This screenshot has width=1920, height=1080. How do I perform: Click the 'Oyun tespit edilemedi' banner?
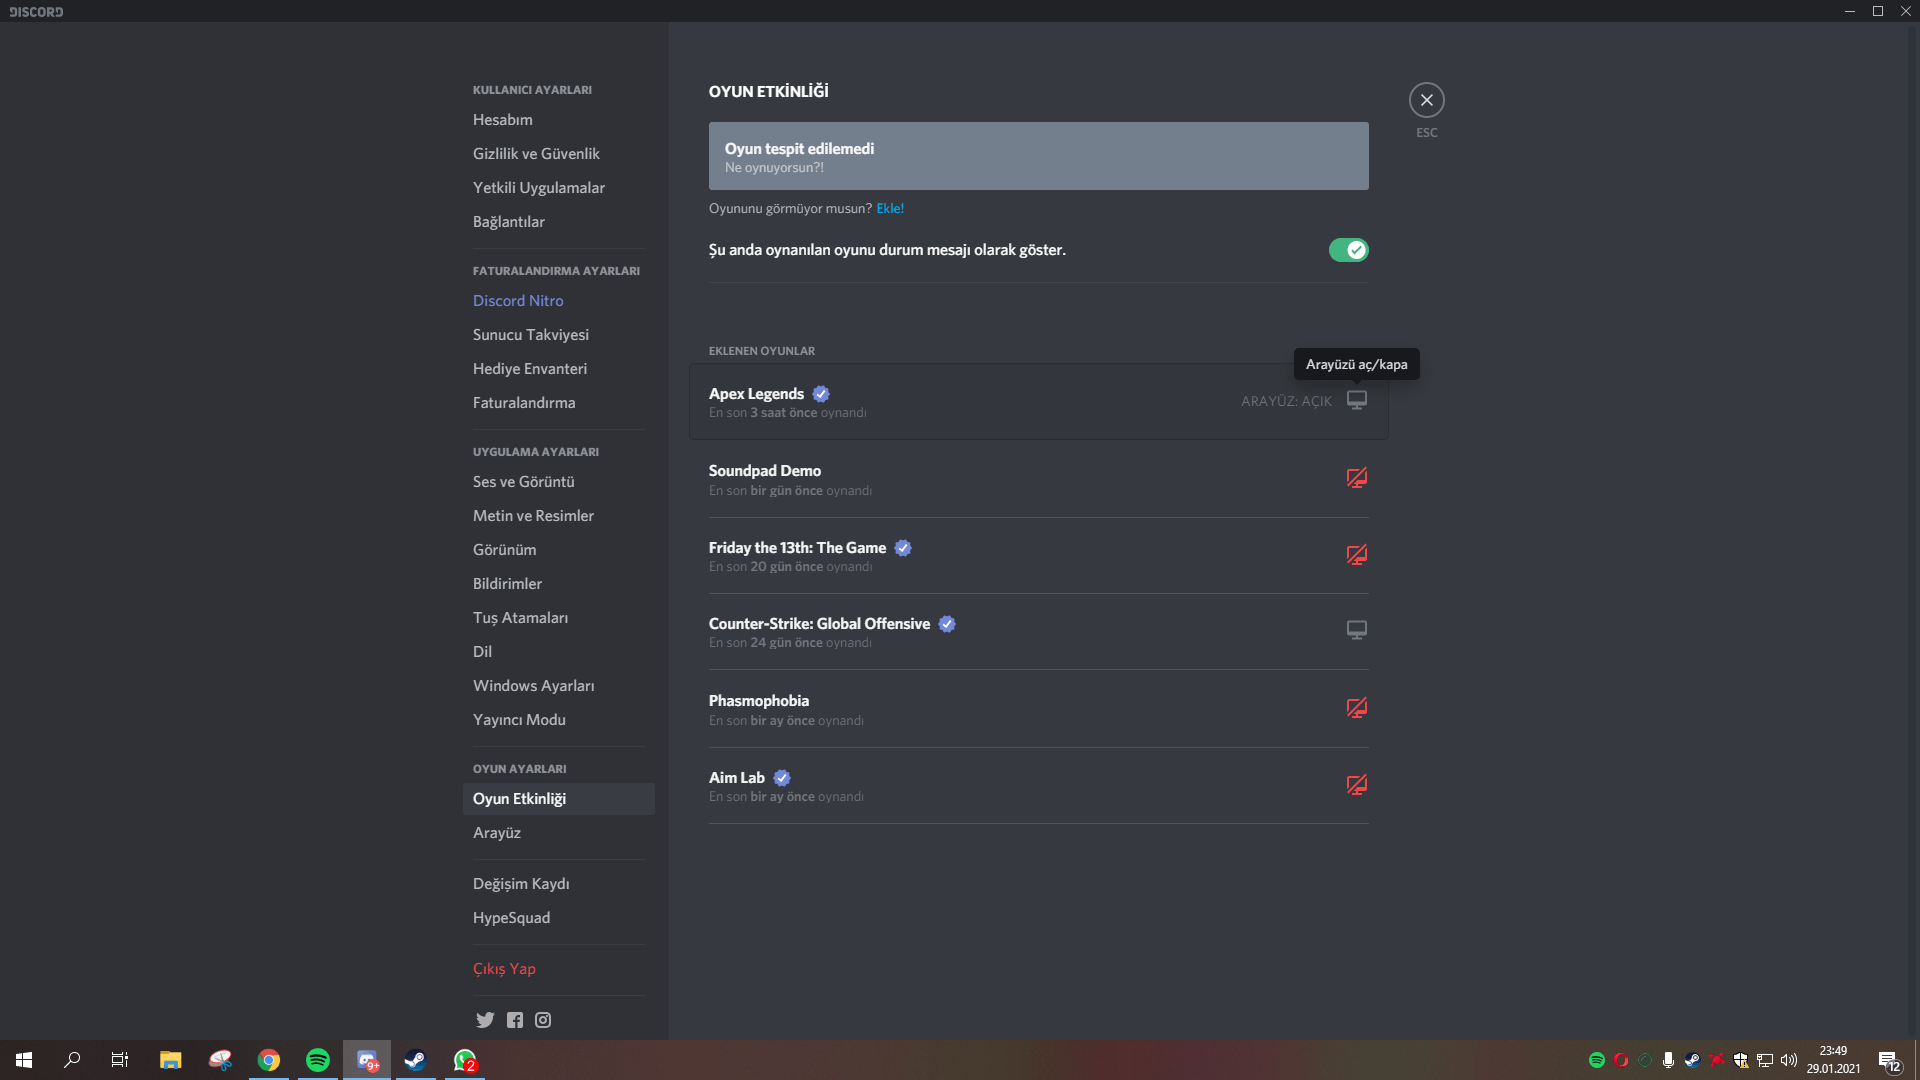point(1039,156)
